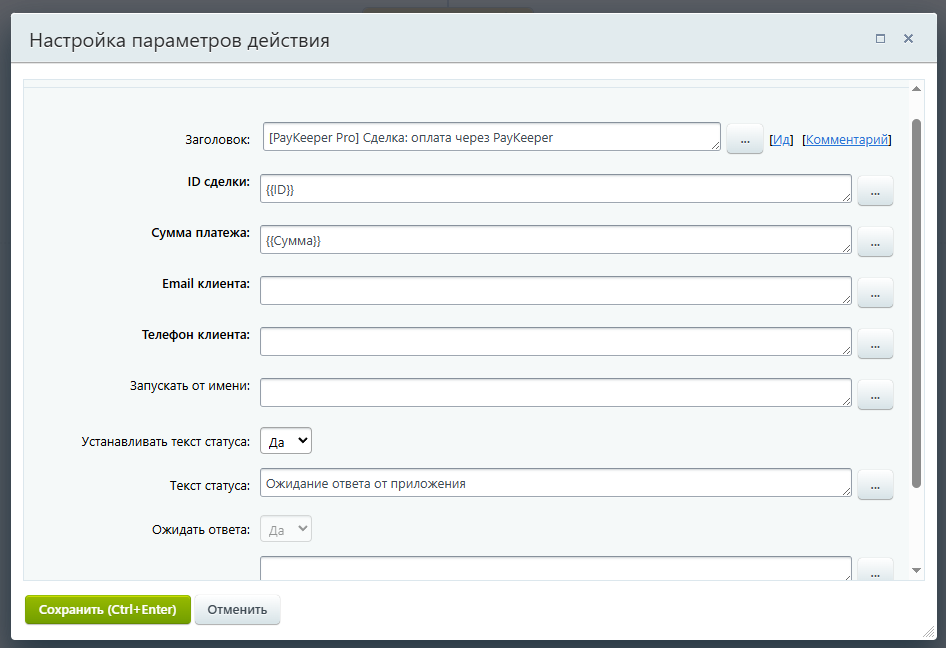Viewport: 946px width, 648px height.
Task: Open the Ид link
Action: point(782,140)
